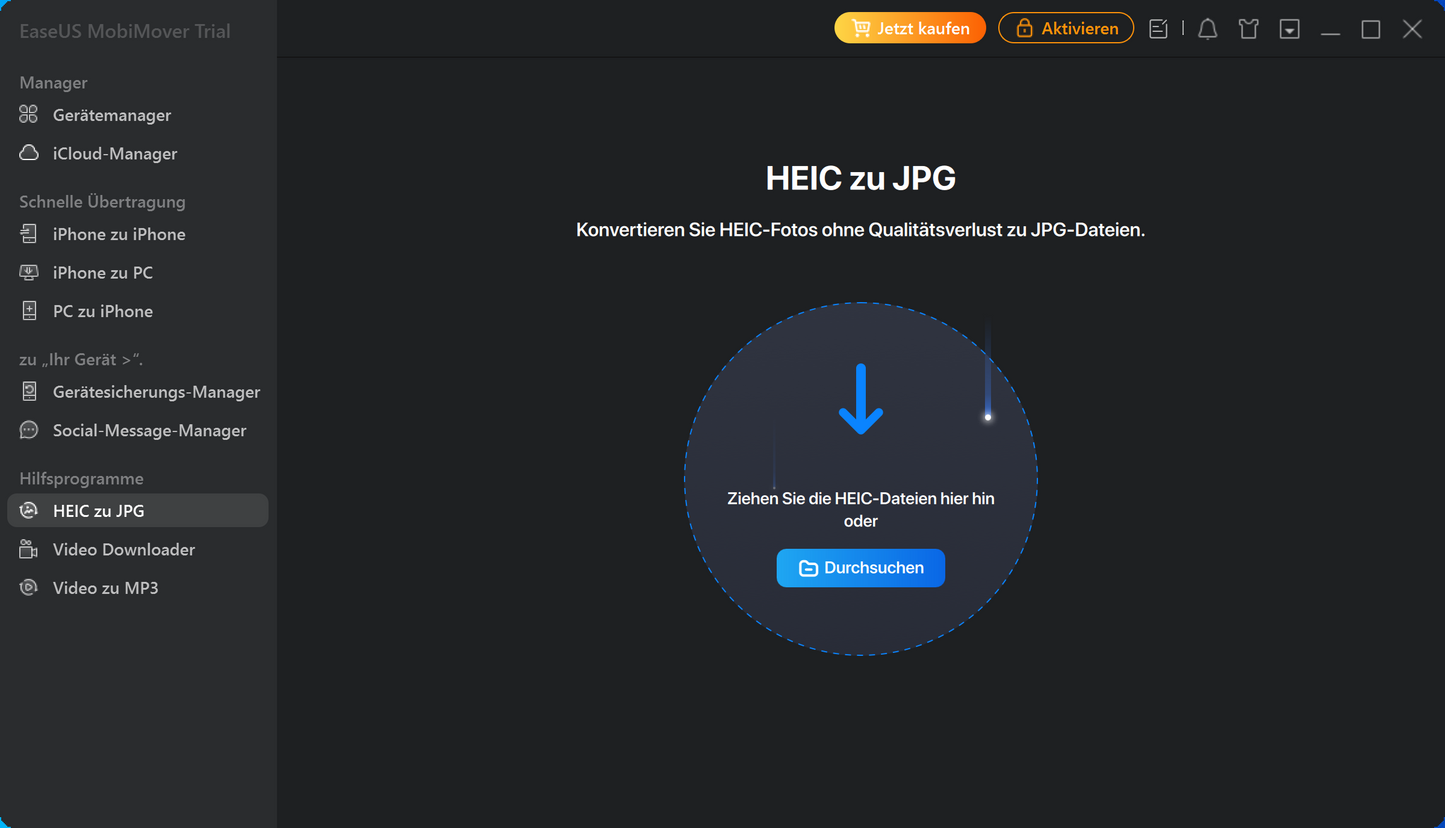The image size is (1445, 828).
Task: Select HEIC zu JPG utility
Action: click(98, 511)
